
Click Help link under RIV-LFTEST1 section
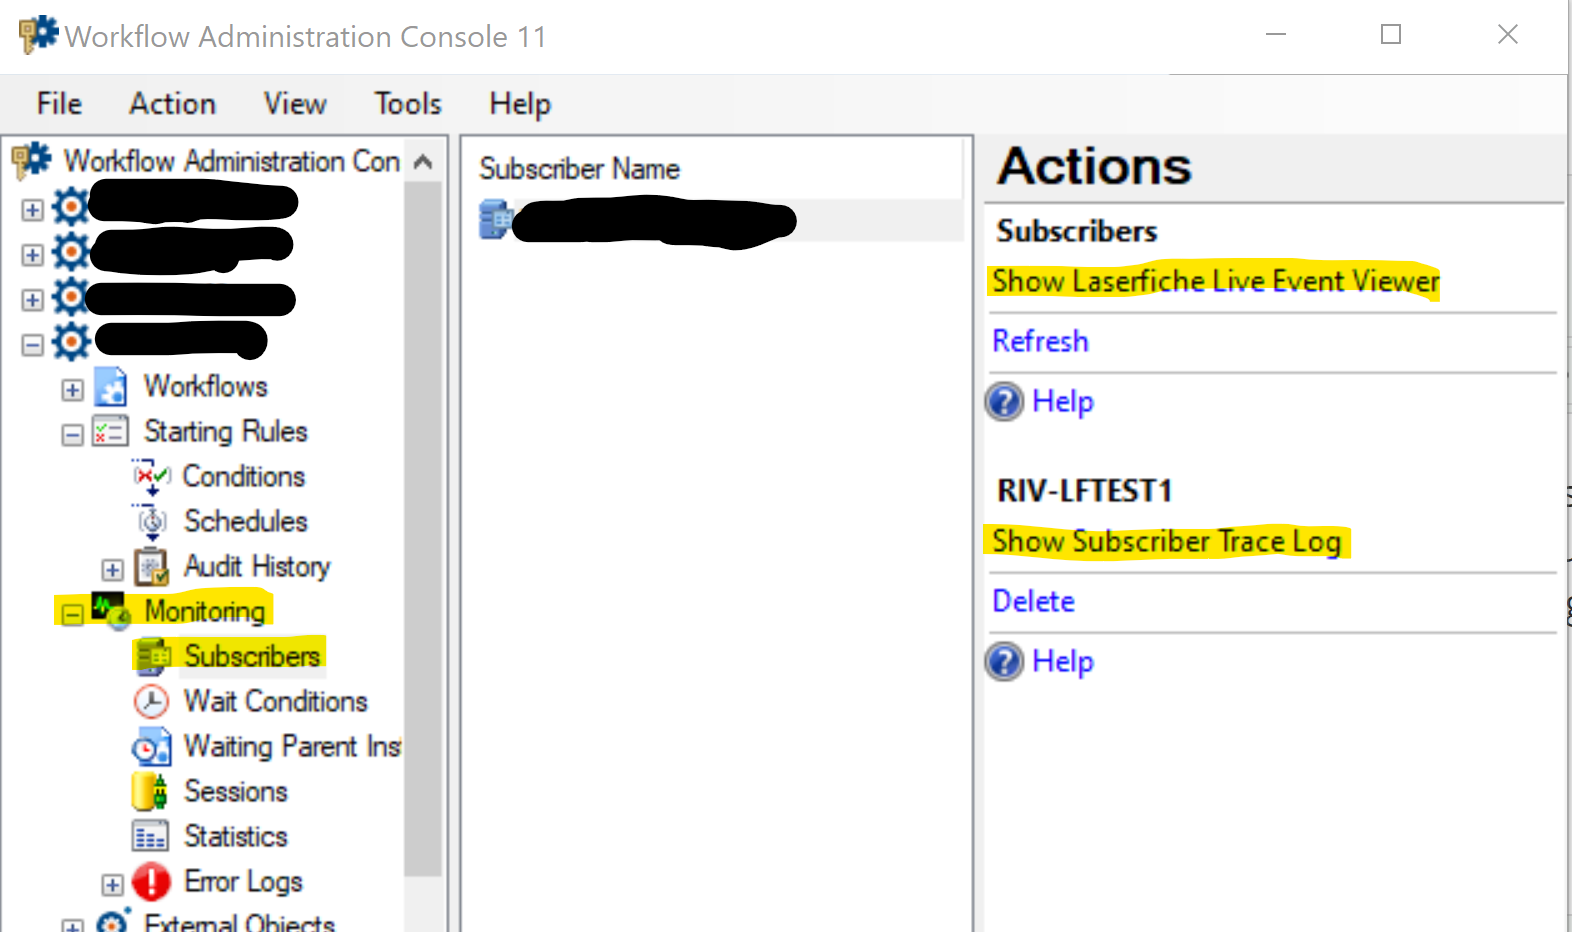[x=1063, y=662]
